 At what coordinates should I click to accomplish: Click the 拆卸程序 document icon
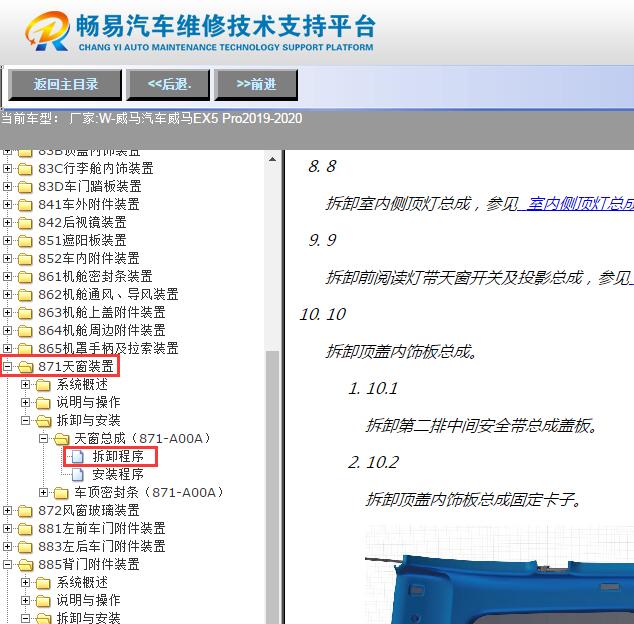click(77, 457)
